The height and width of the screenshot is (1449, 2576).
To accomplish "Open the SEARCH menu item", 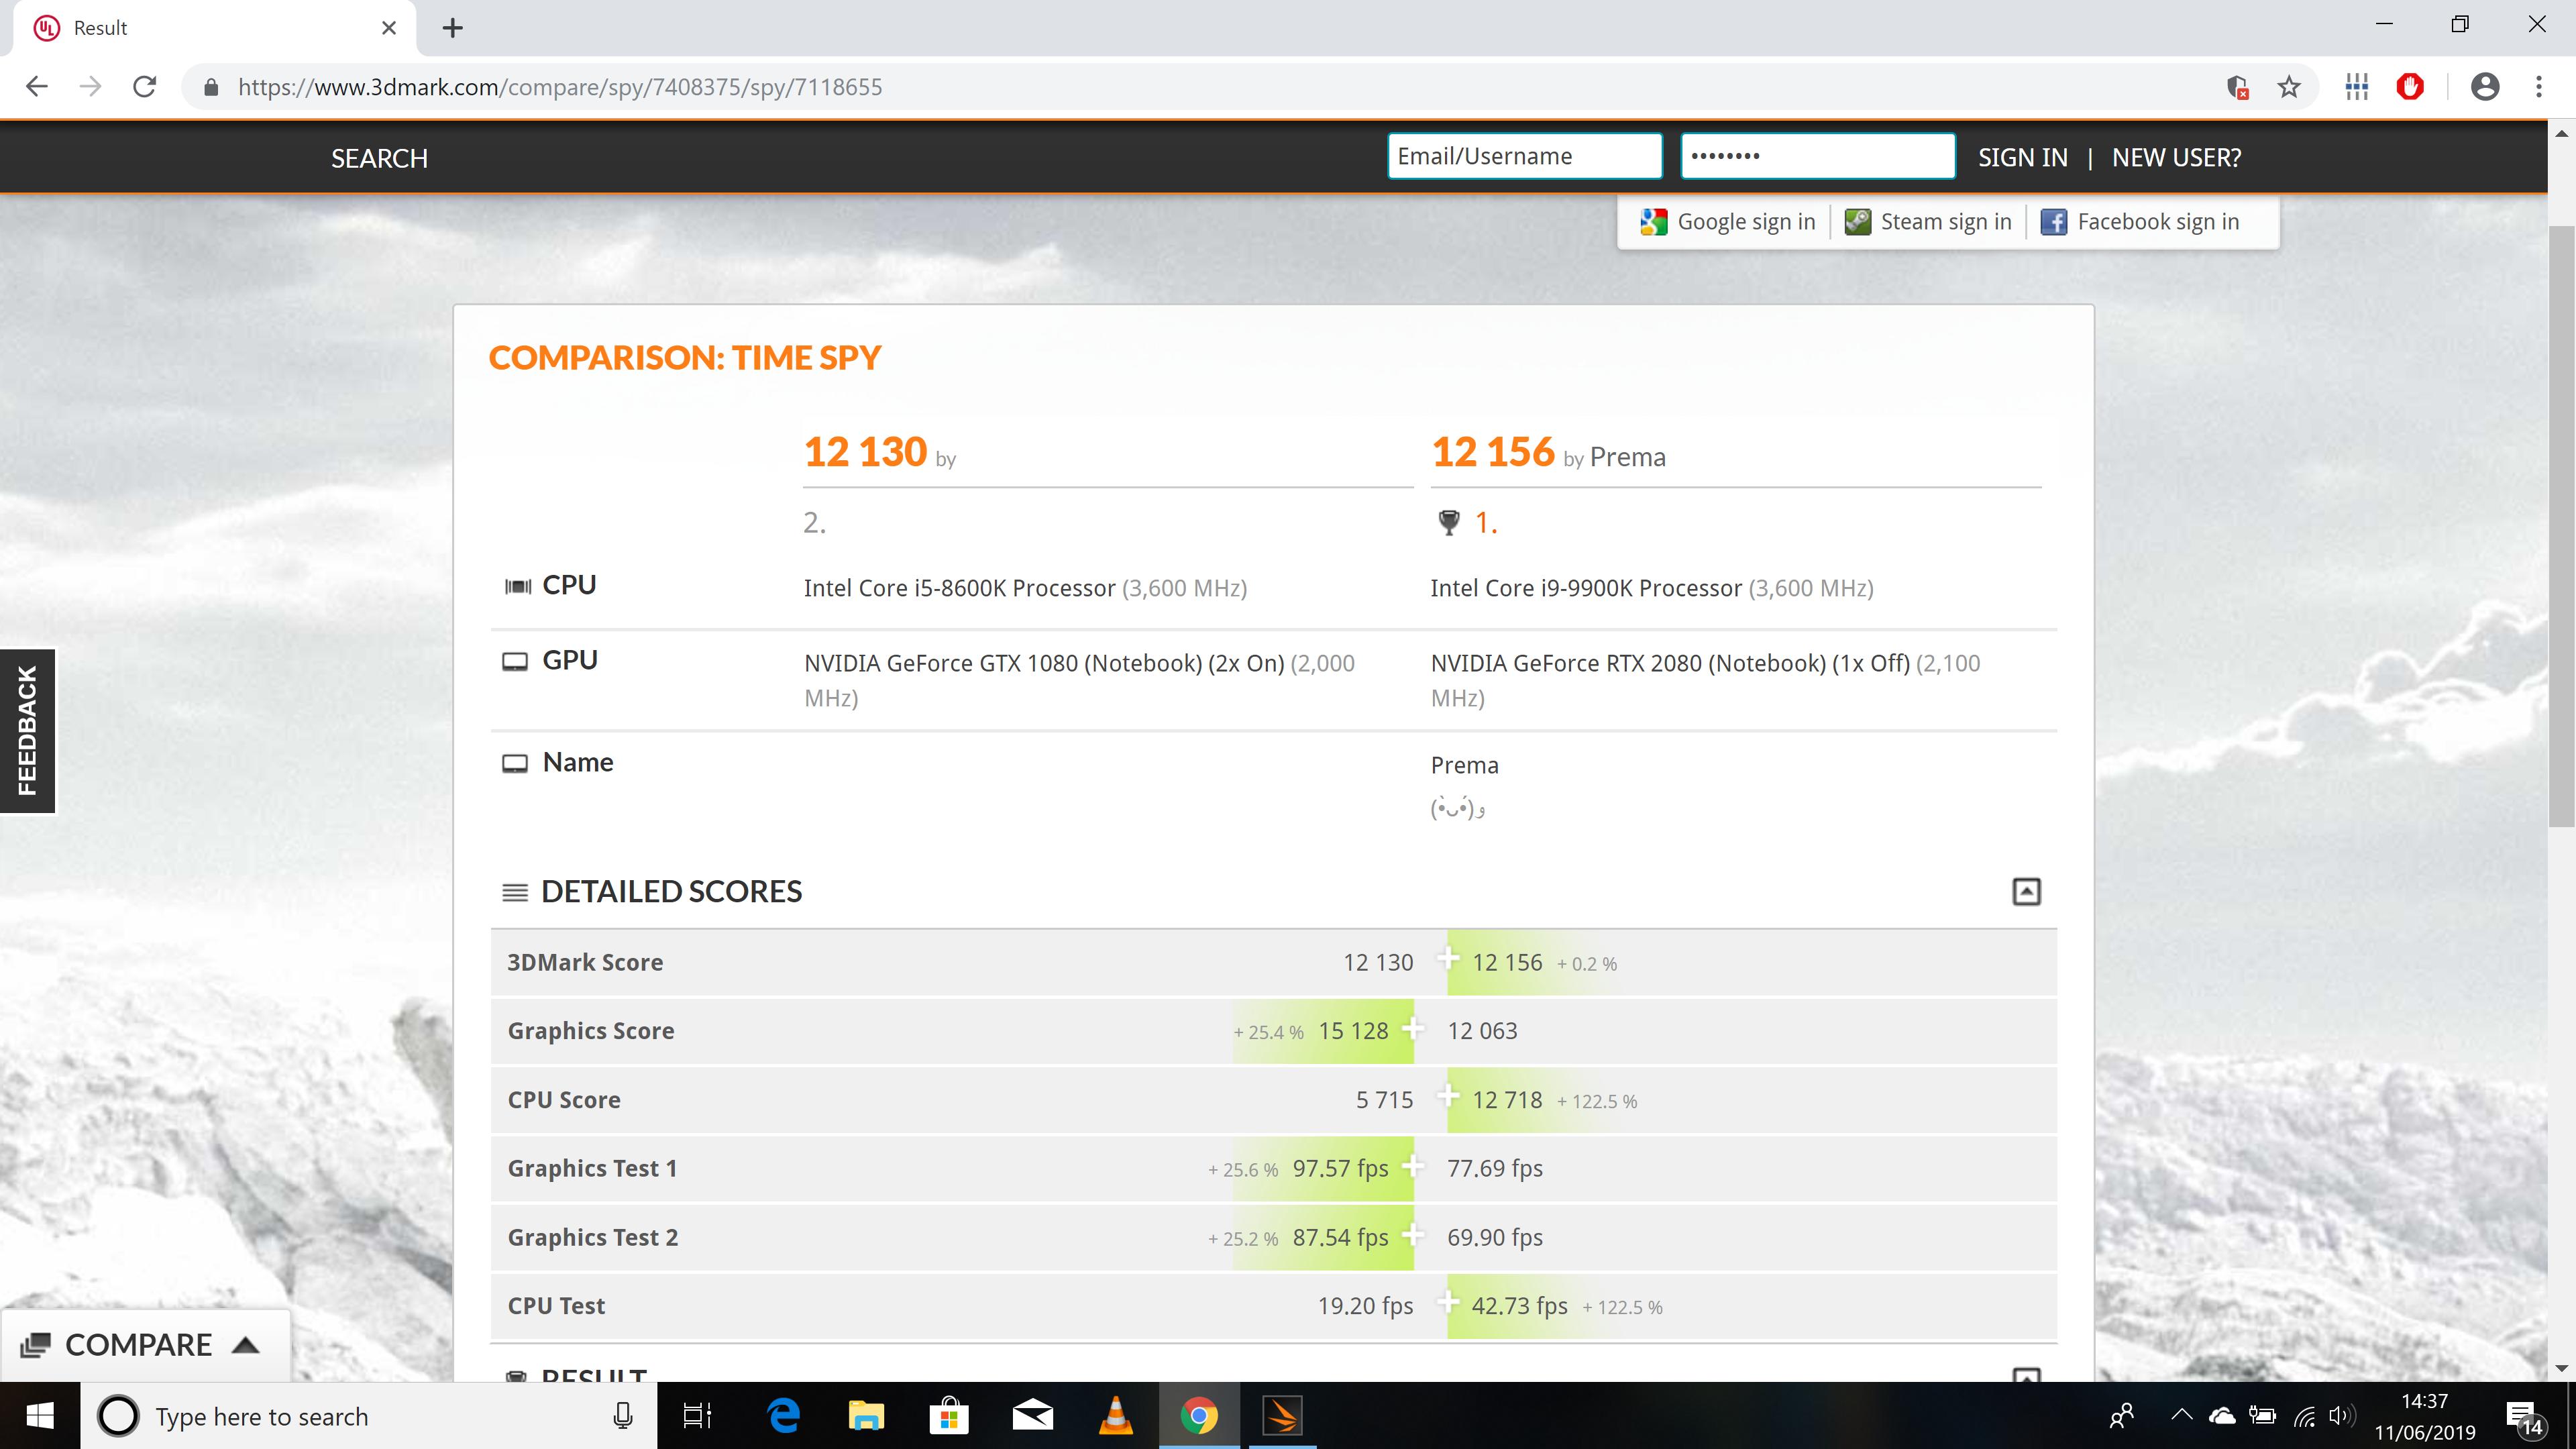I will point(380,158).
